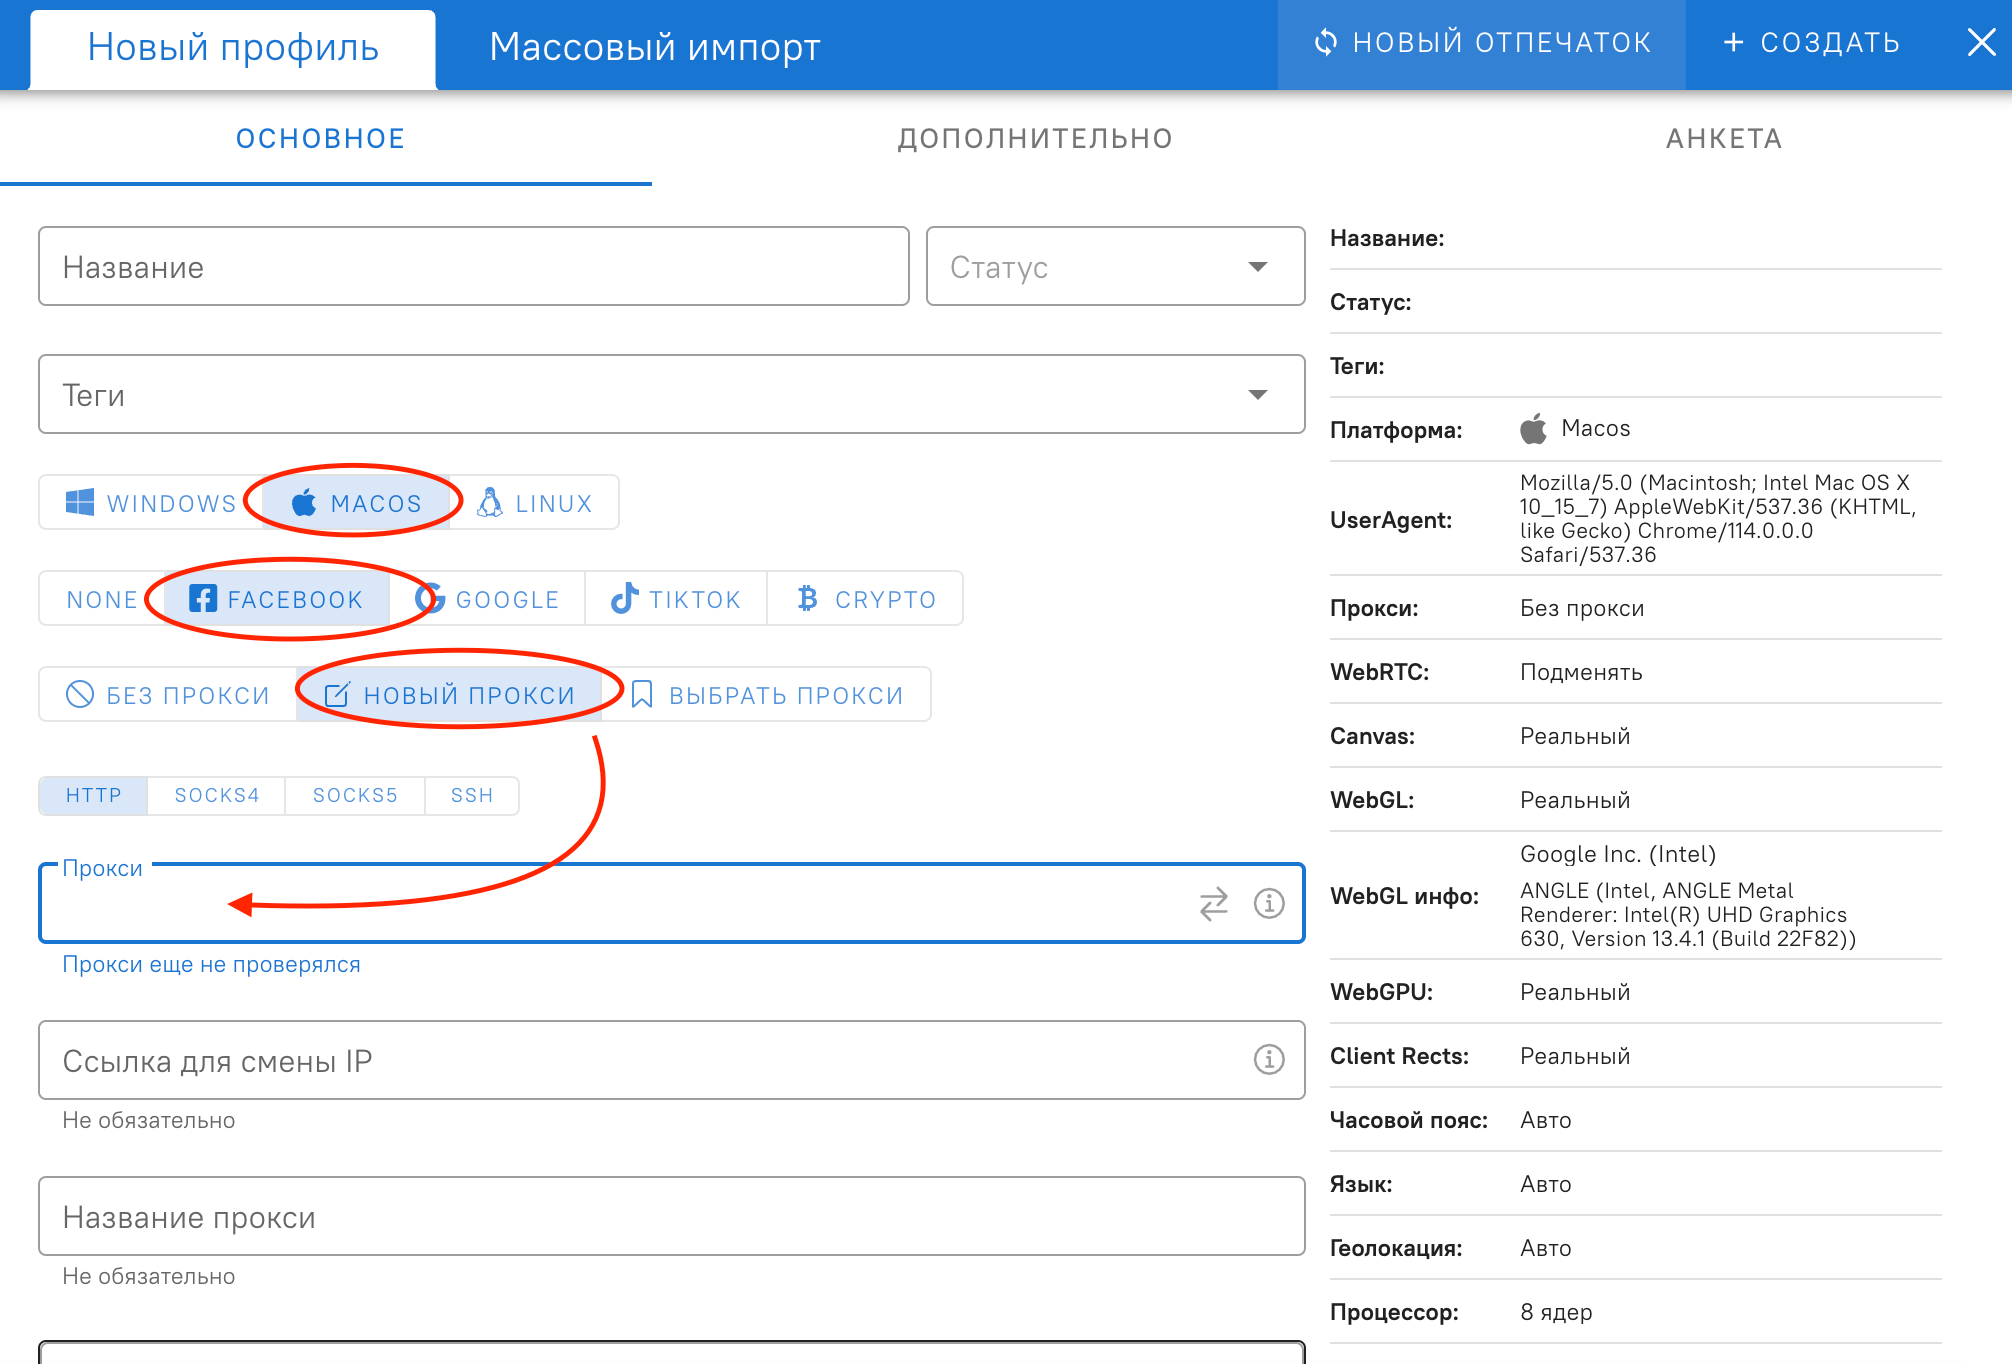The image size is (2012, 1364).
Task: Click the Название input field
Action: point(473,267)
